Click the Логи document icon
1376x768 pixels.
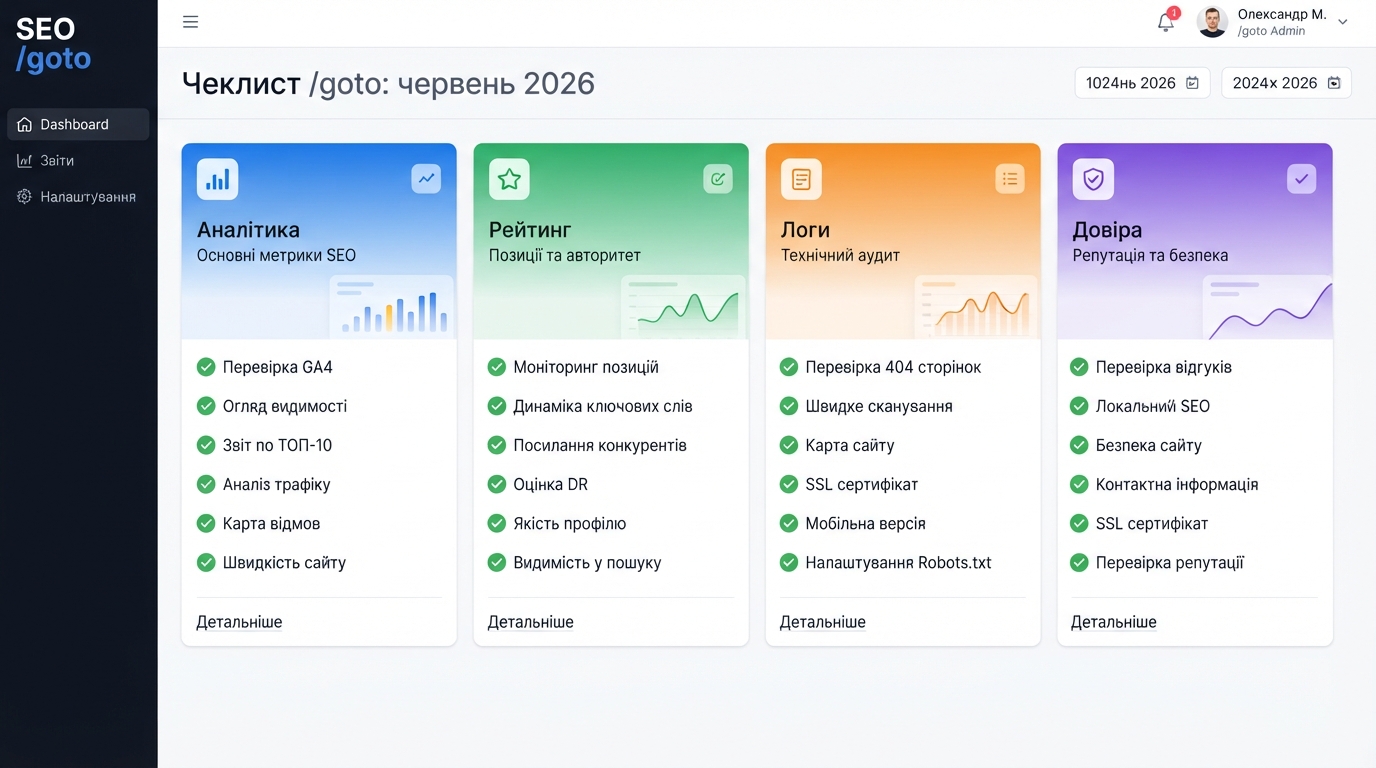point(801,179)
